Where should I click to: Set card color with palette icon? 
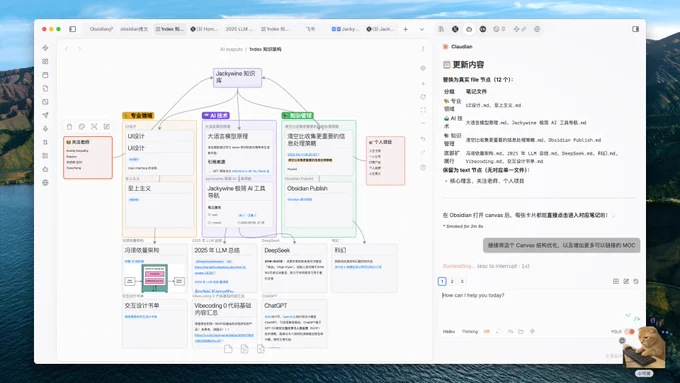pos(82,127)
